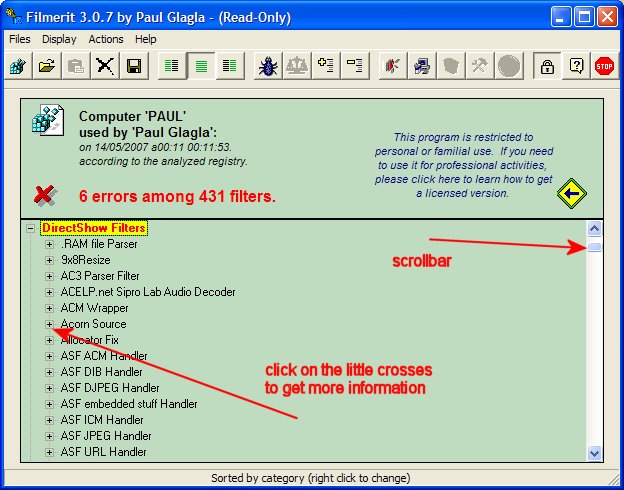Click the yellow diamond back arrow icon
This screenshot has width=624, height=490.
(571, 193)
